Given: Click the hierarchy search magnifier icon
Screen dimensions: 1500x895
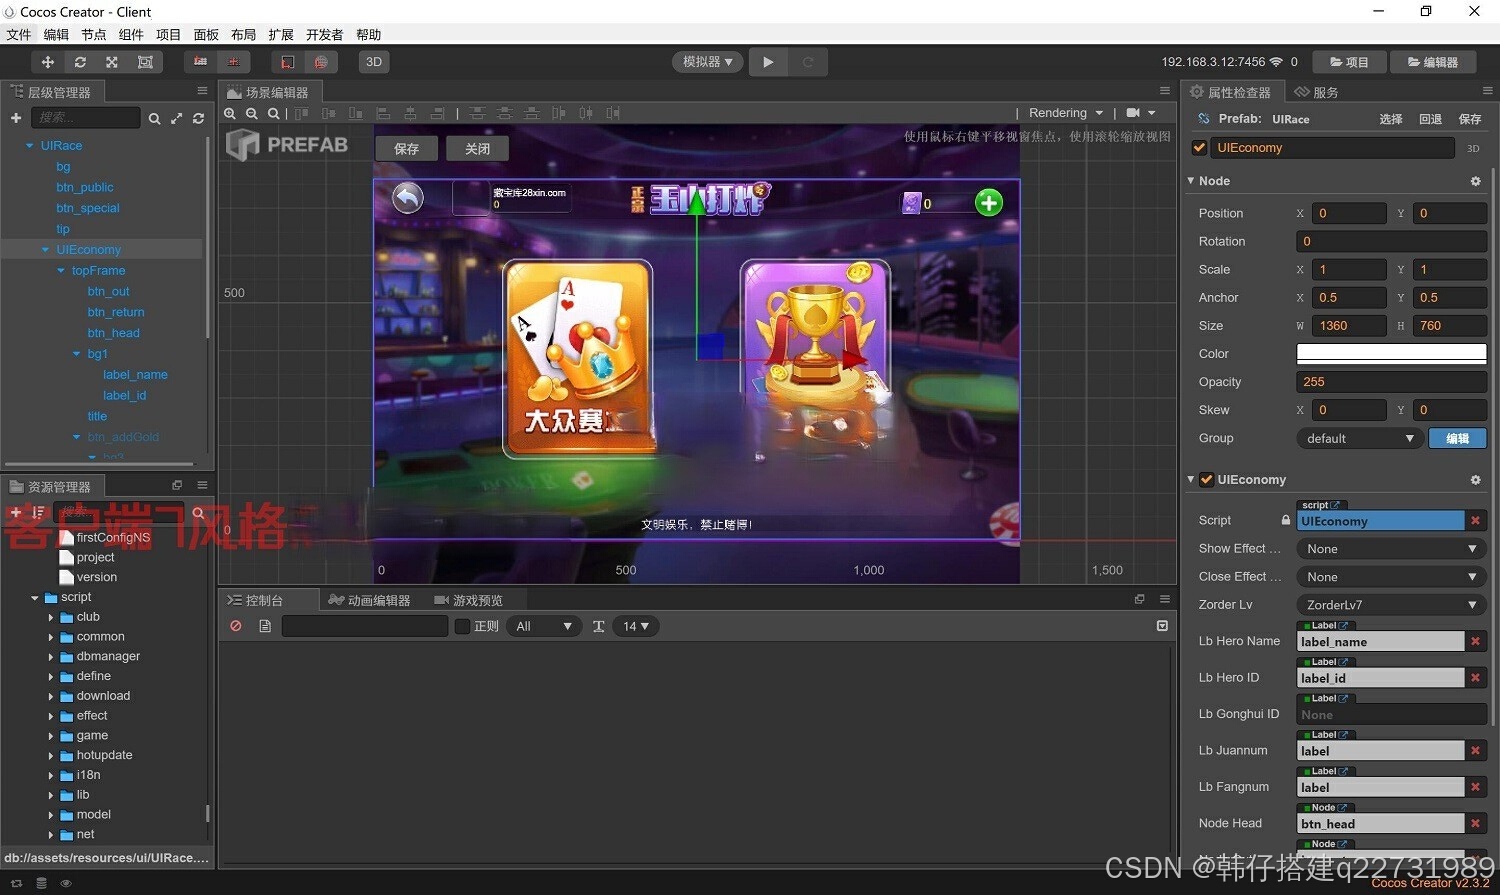Looking at the screenshot, I should 154,118.
